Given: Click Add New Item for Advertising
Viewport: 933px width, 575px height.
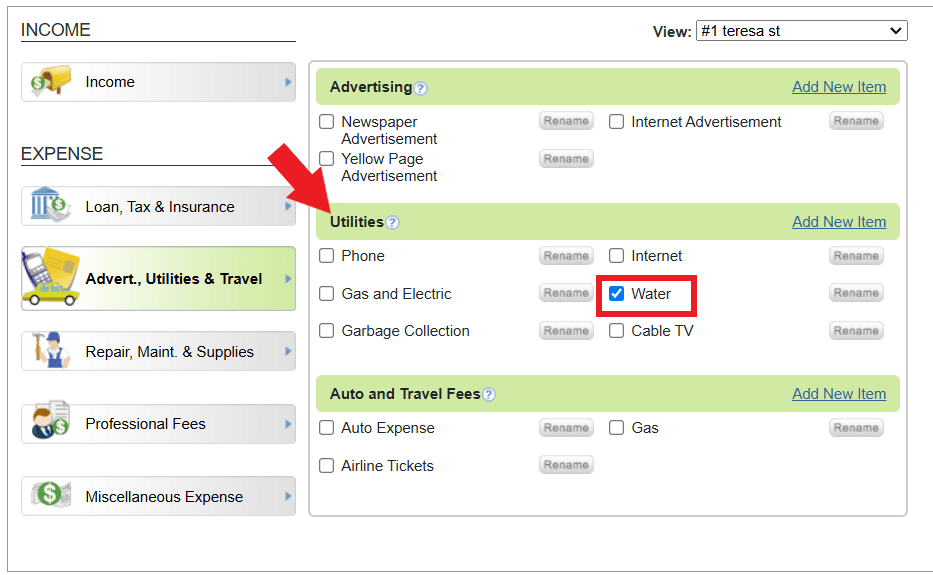Looking at the screenshot, I should 839,87.
